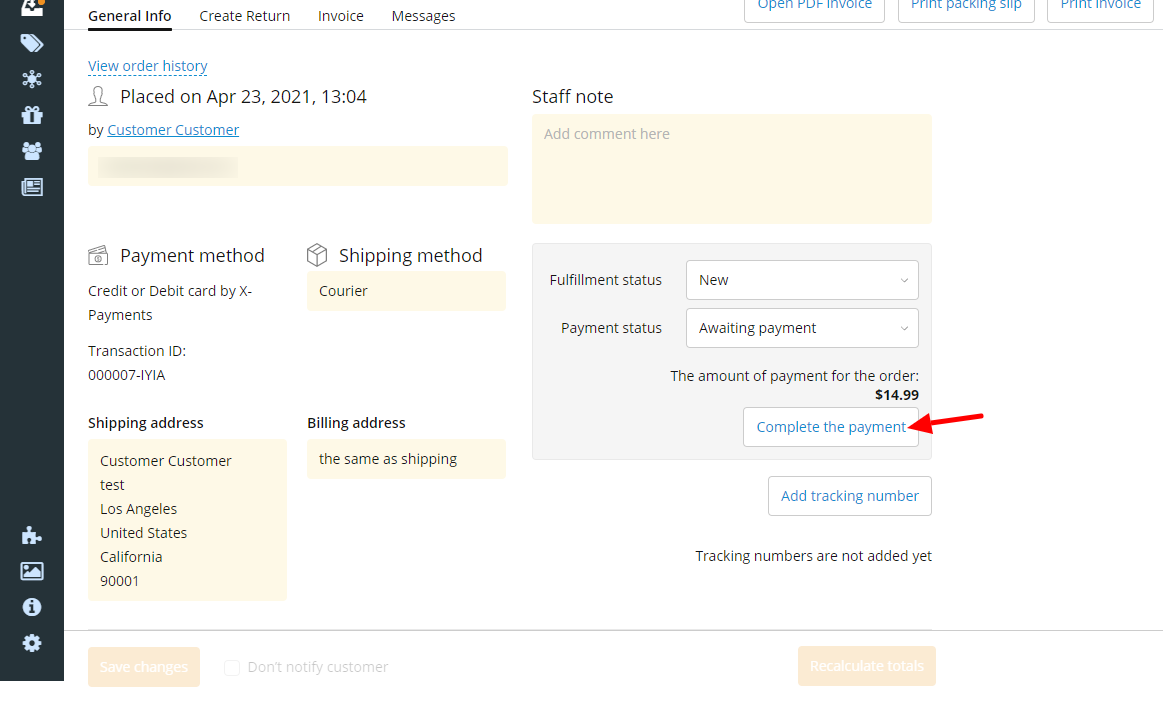
Task: Open the users group icon in the sidebar
Action: coord(31,151)
